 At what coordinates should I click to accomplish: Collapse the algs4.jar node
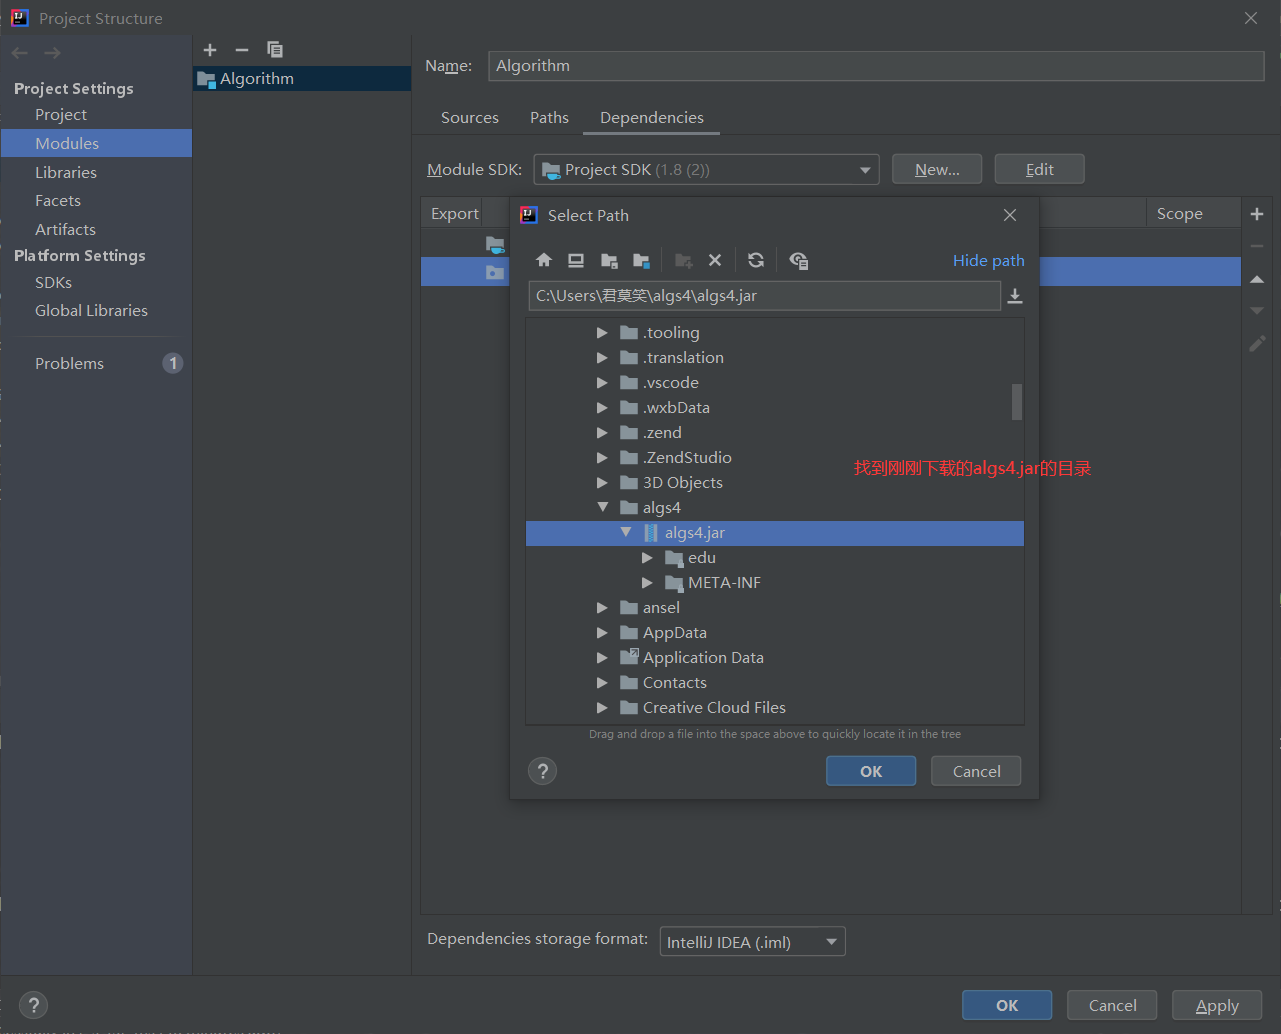pos(625,532)
